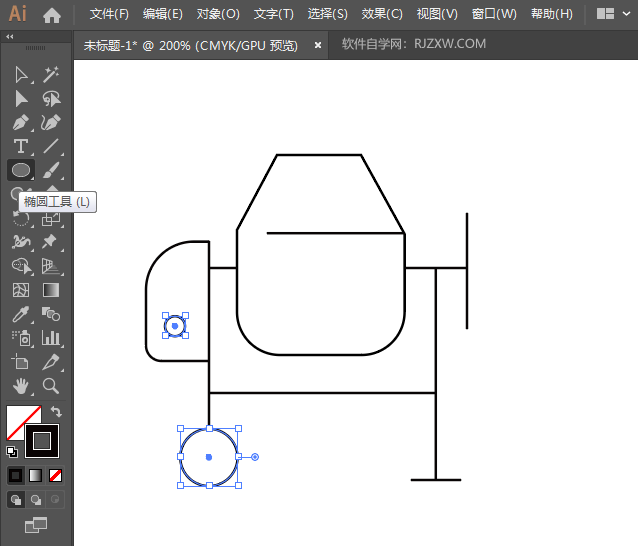
Task: Reset to default fill and stroke
Action: click(x=11, y=451)
